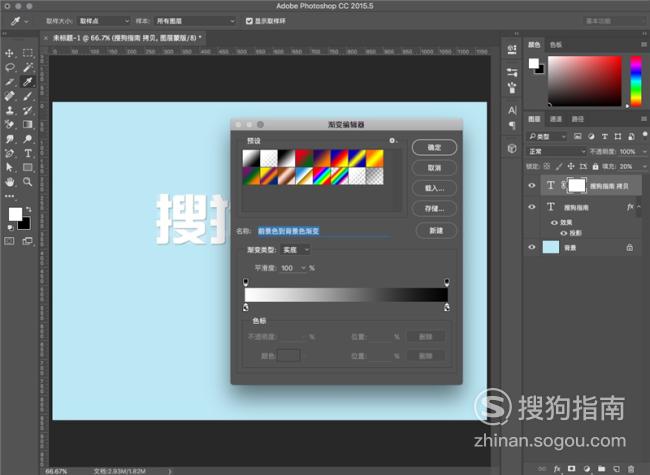Pick a hue on the rainbow hue slider

(x=635, y=82)
